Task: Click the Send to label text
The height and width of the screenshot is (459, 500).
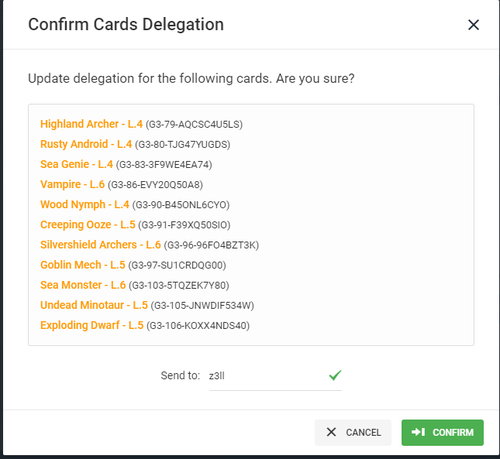Action: 180,376
